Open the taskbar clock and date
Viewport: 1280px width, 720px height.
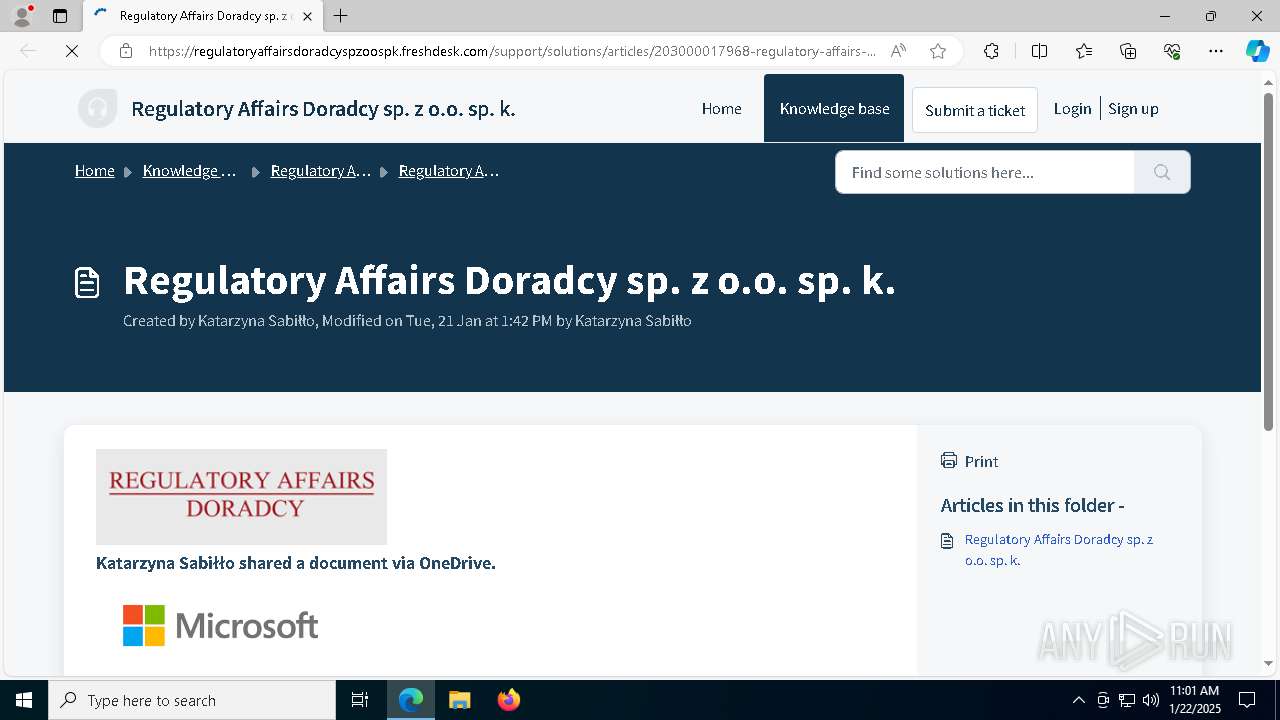[x=1194, y=700]
